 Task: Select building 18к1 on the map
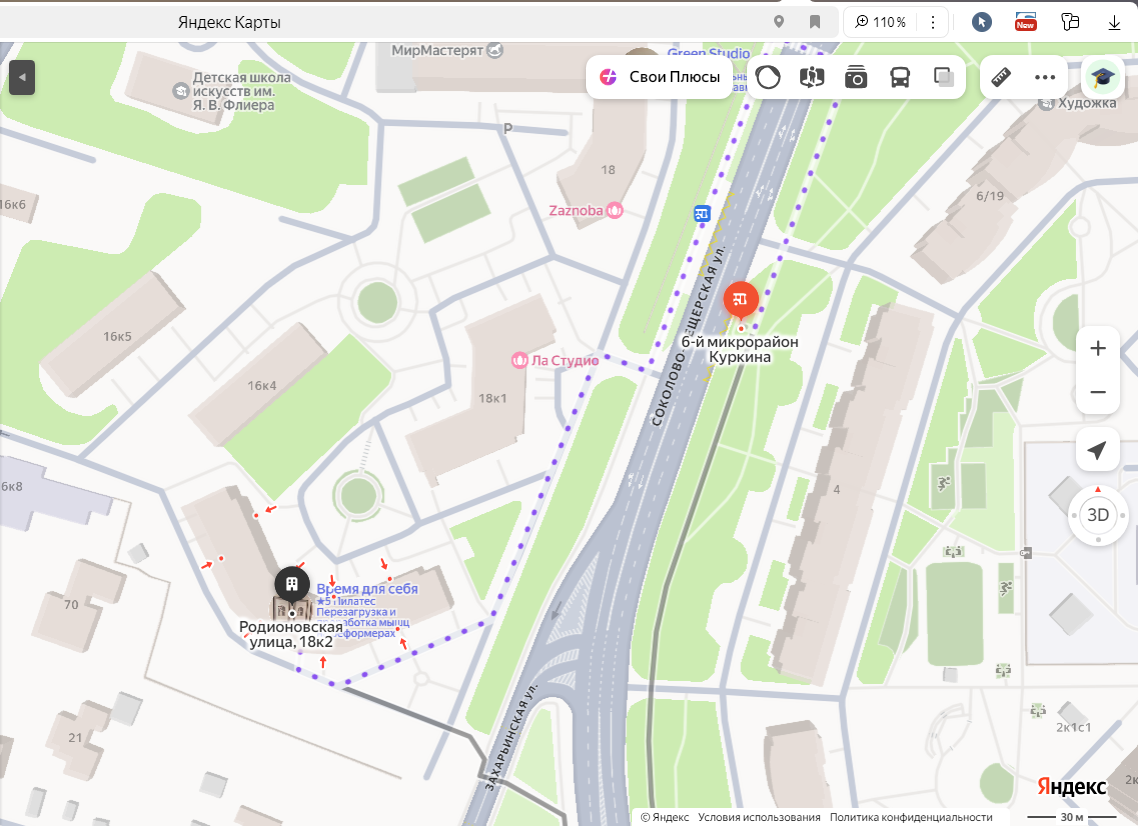click(493, 398)
